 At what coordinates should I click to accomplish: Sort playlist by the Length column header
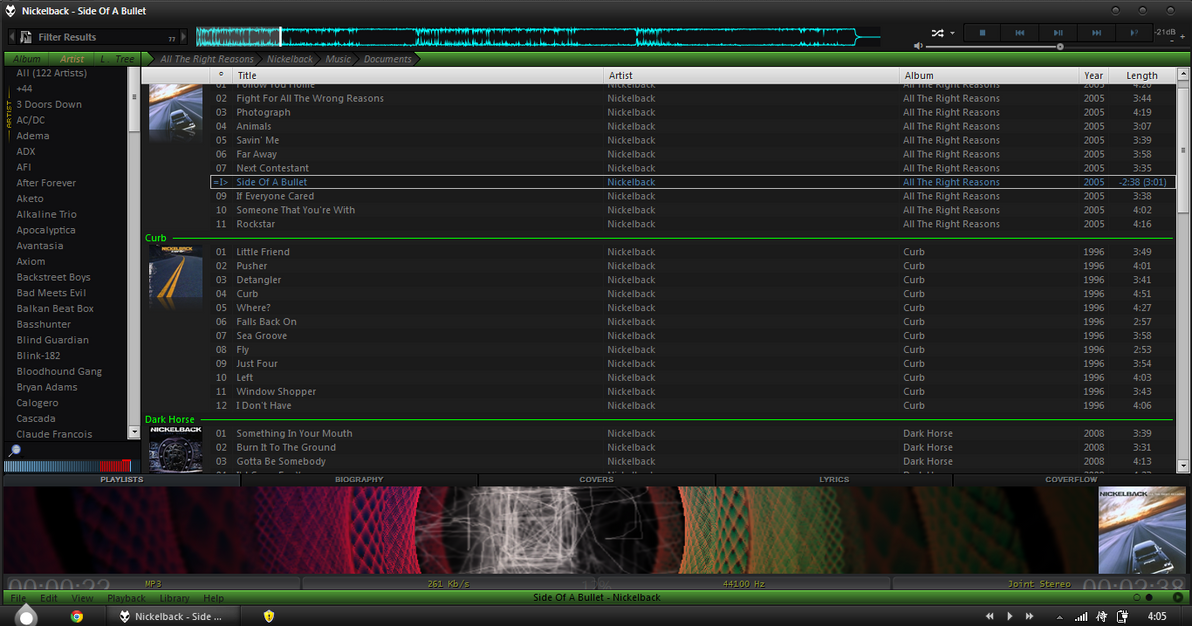1142,75
